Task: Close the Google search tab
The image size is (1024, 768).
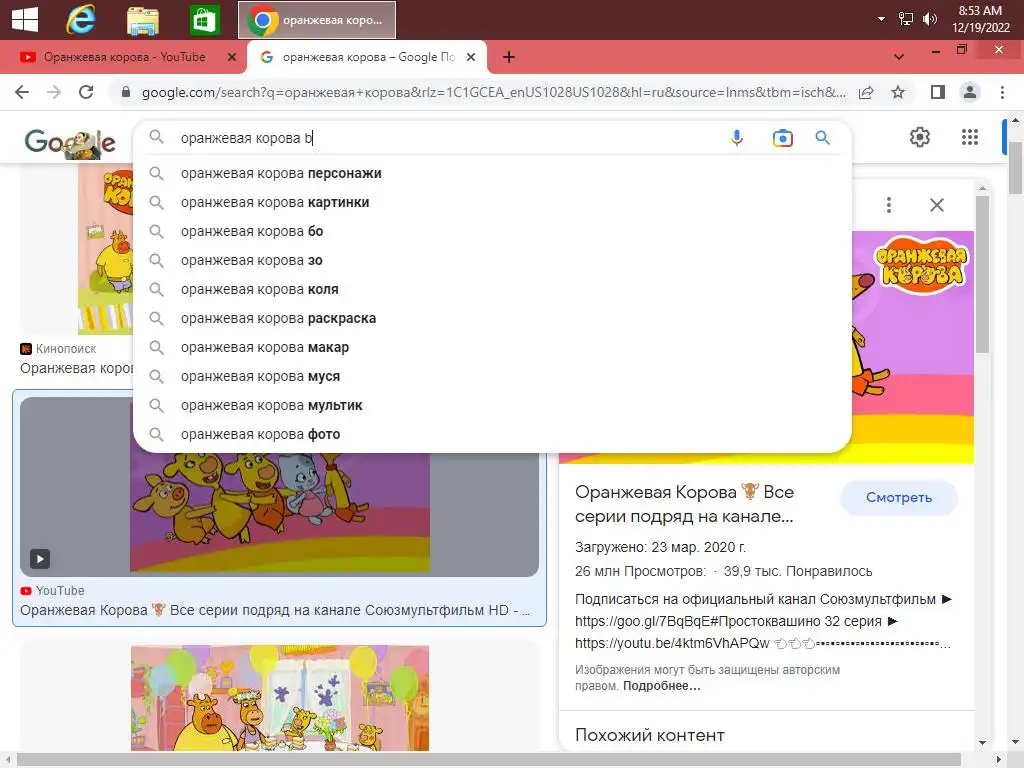Action: (x=470, y=57)
